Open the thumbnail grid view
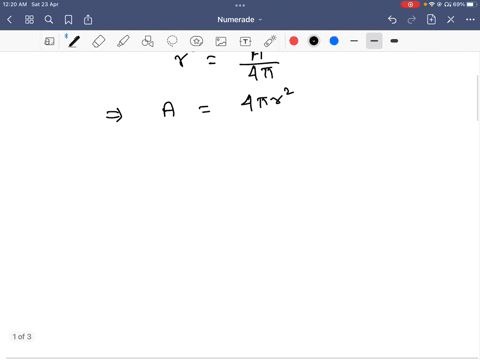The height and width of the screenshot is (360, 480). (29, 20)
